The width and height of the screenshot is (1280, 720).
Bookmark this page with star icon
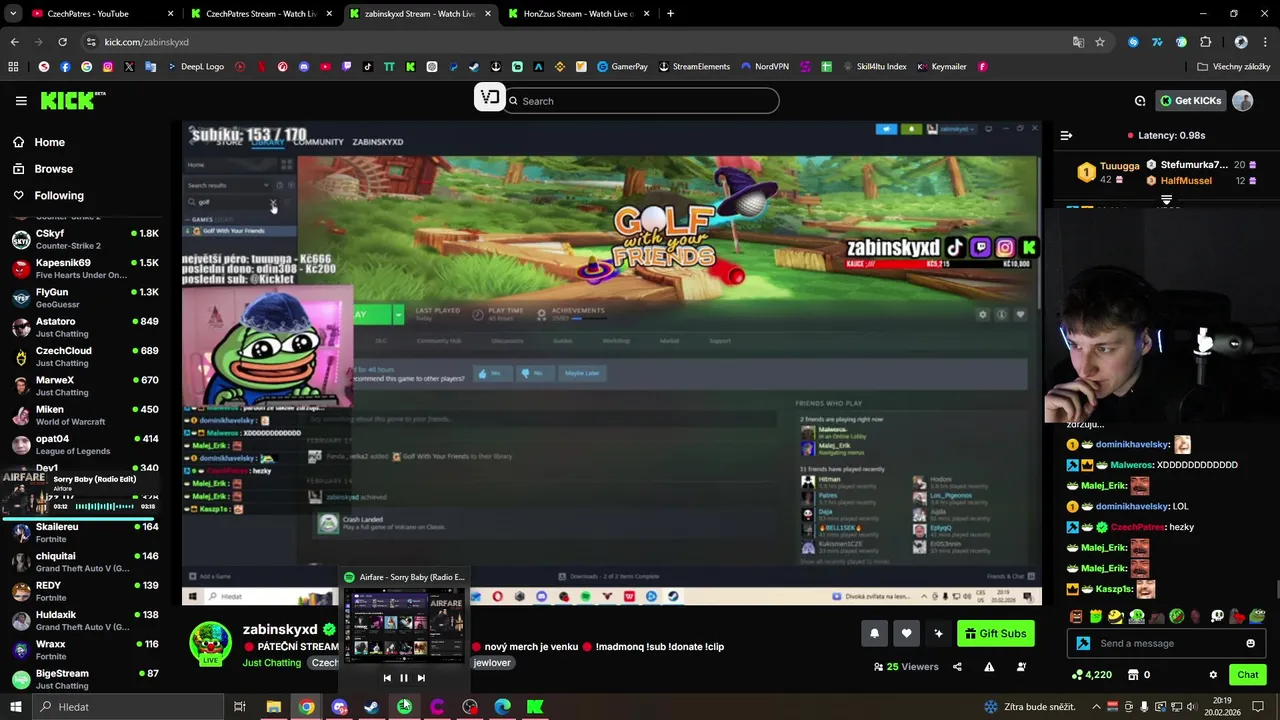pyautogui.click(x=1100, y=42)
